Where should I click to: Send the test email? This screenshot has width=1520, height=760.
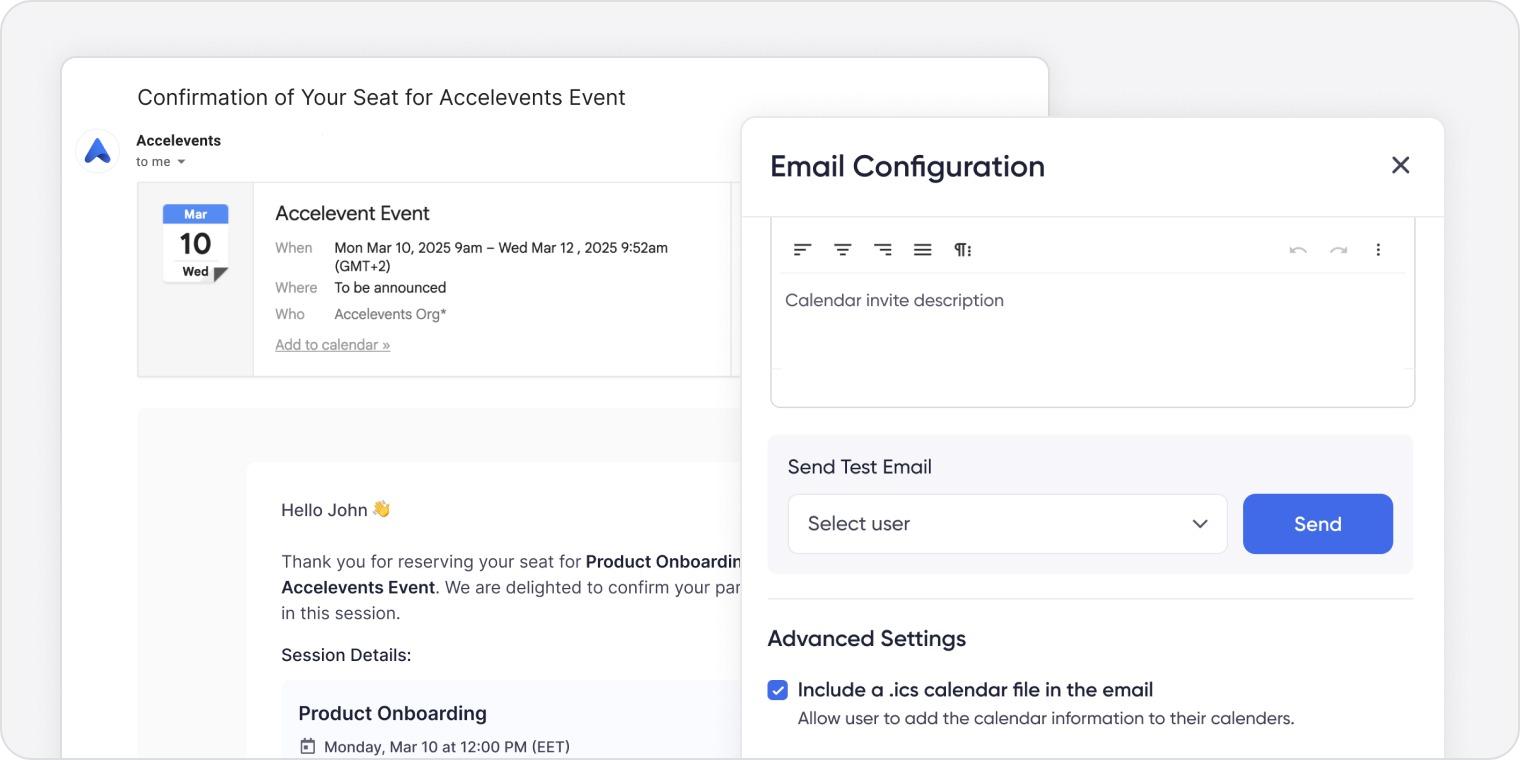pos(1317,524)
